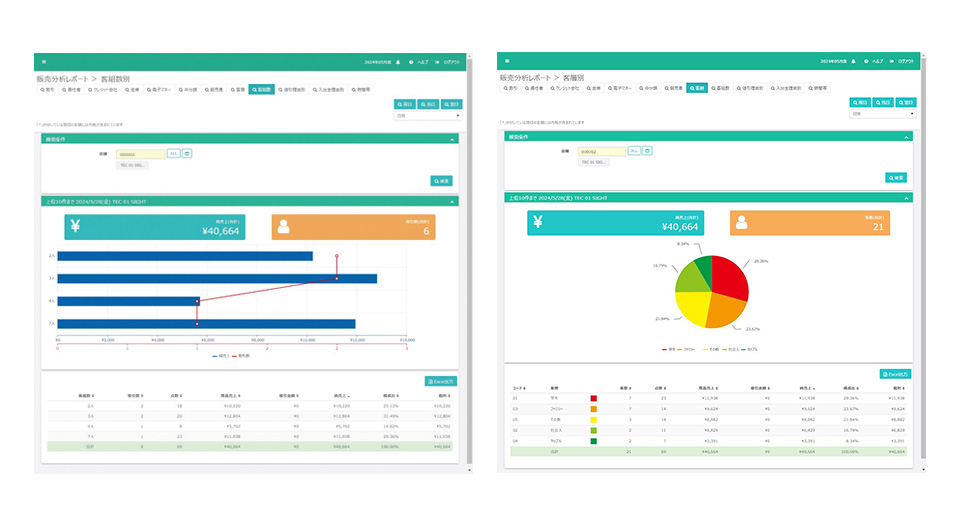Image resolution: width=960 pixels, height=518 pixels.
Task: Switch to the 客層 tab in the left report
Action: 236,89
